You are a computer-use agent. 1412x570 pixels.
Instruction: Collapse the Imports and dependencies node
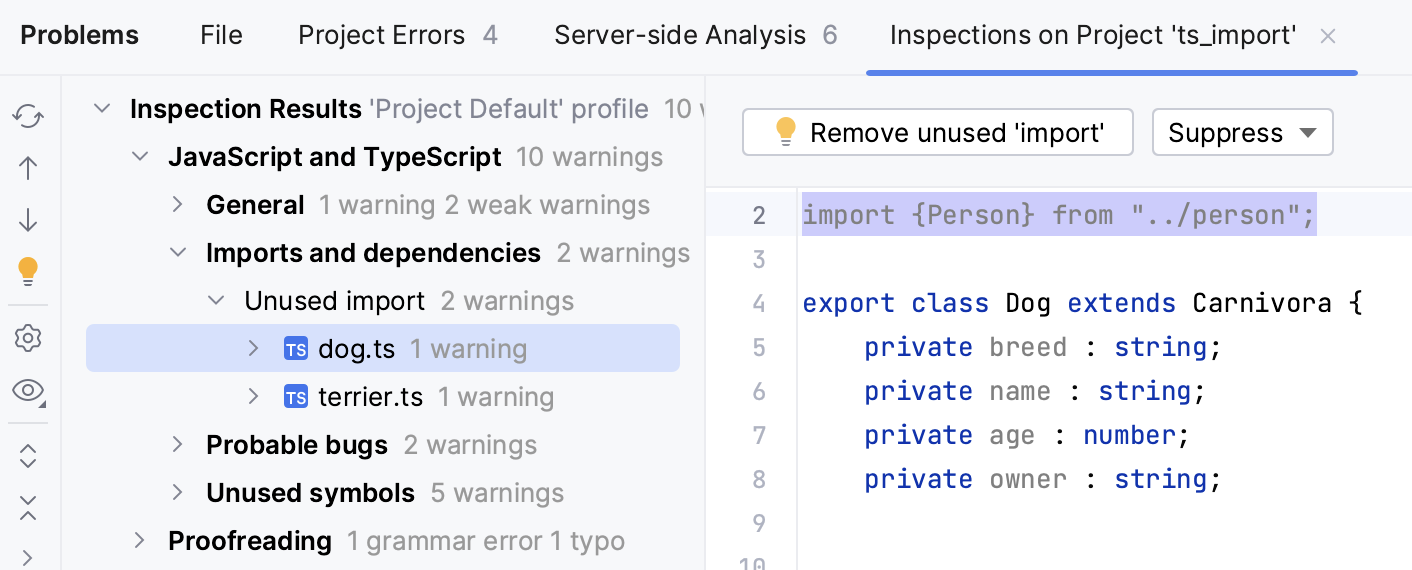pos(178,253)
